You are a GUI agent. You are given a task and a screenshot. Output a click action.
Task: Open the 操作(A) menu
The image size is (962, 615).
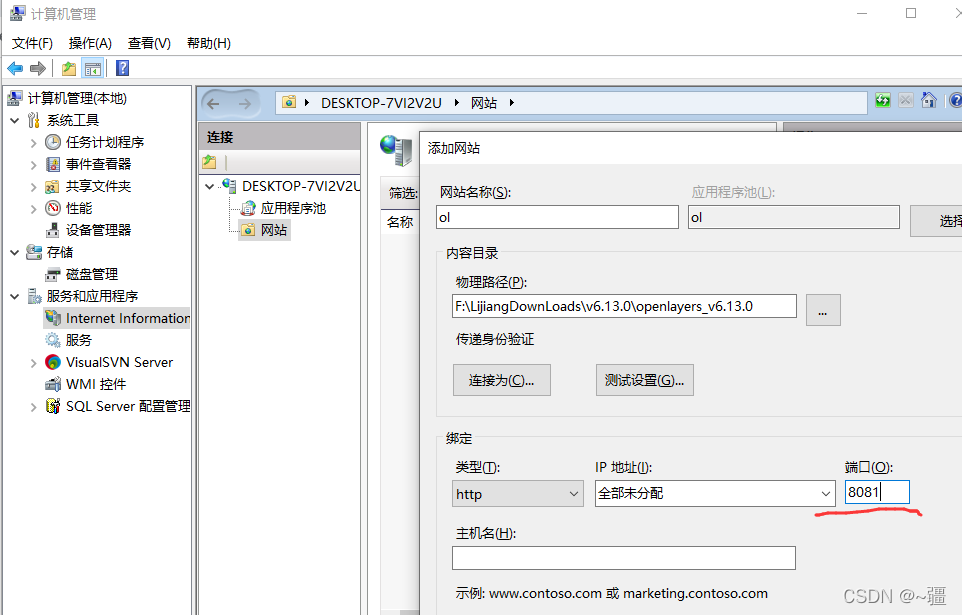(x=90, y=42)
